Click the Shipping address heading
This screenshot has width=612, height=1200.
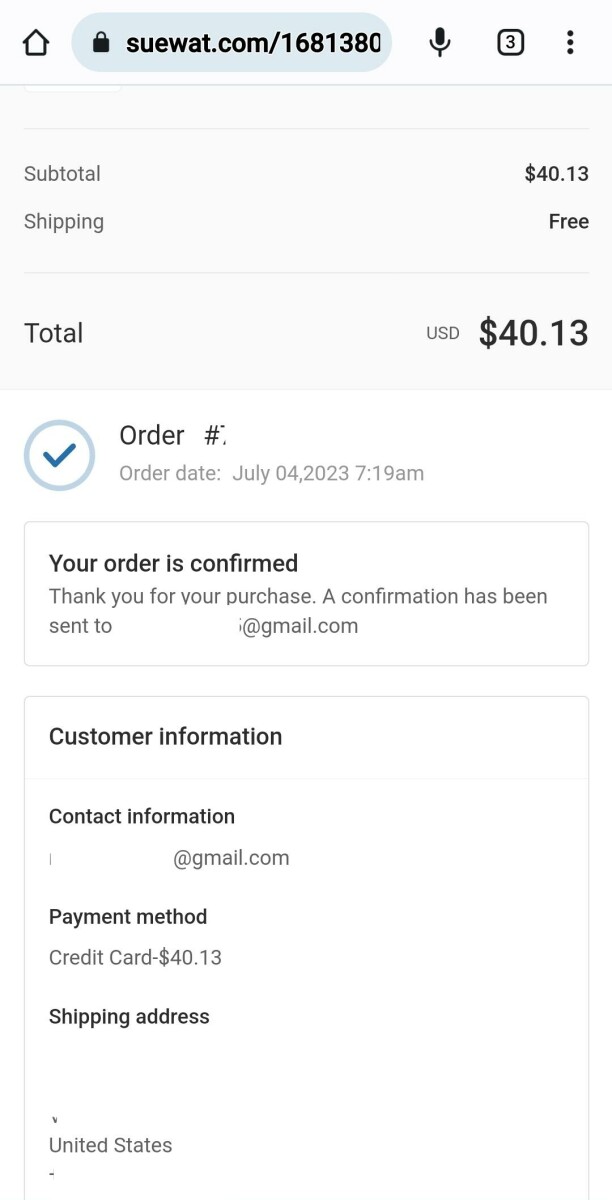(x=129, y=1017)
